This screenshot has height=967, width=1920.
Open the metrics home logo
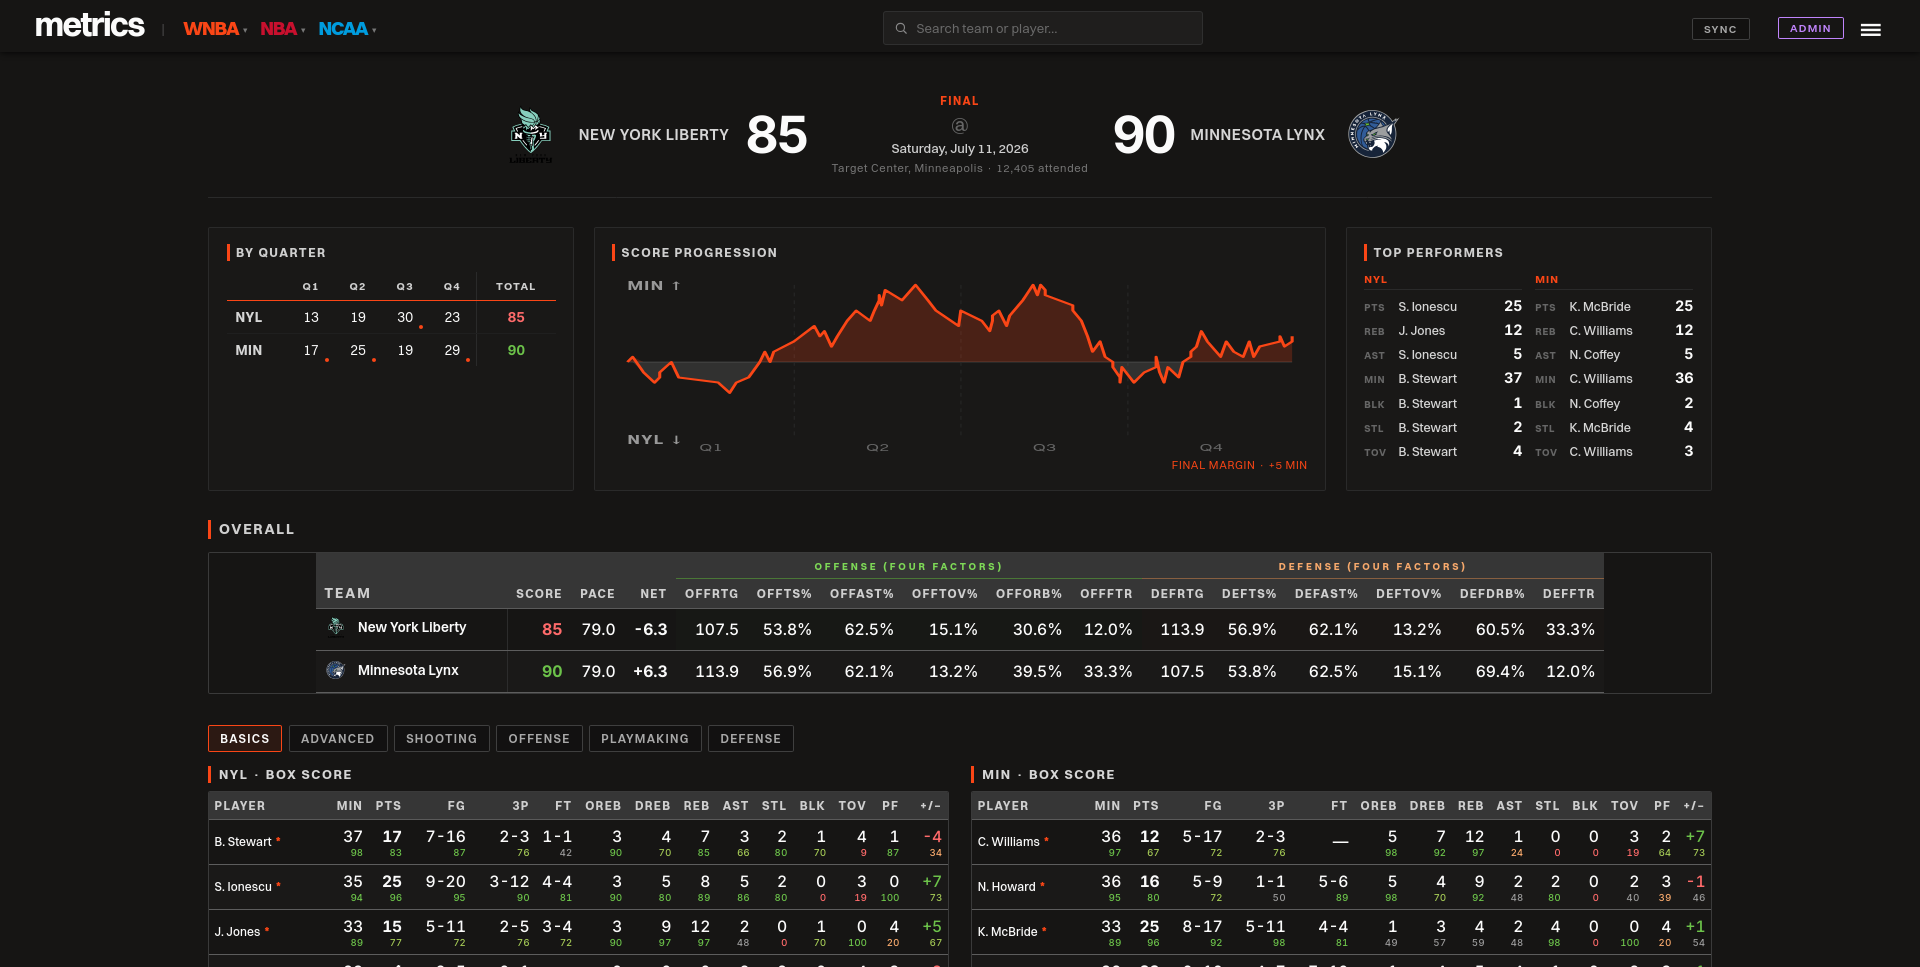tap(90, 26)
